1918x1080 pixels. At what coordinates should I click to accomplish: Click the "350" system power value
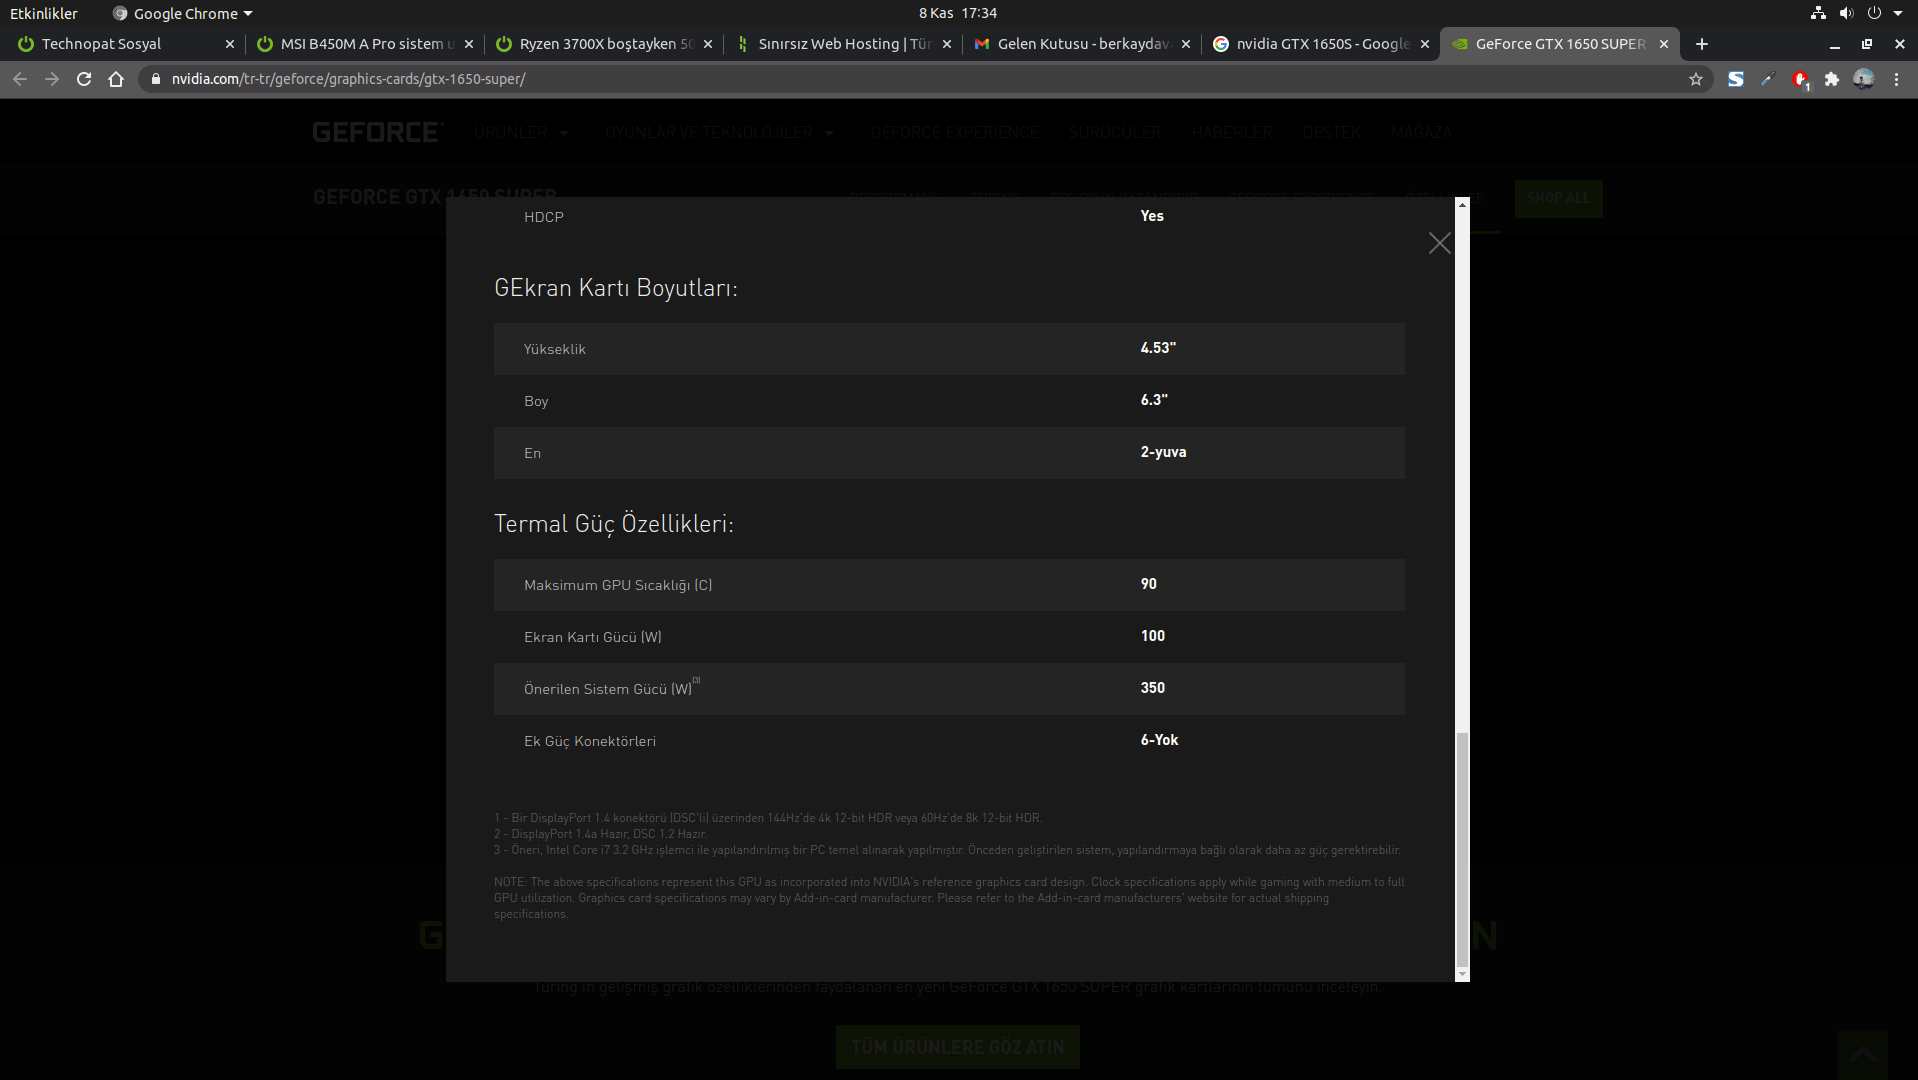pos(1152,688)
